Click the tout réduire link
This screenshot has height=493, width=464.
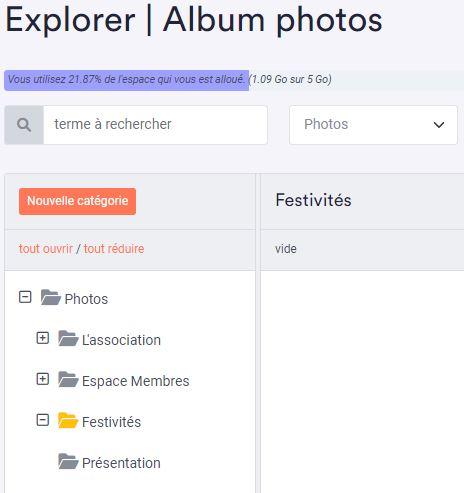coord(114,249)
